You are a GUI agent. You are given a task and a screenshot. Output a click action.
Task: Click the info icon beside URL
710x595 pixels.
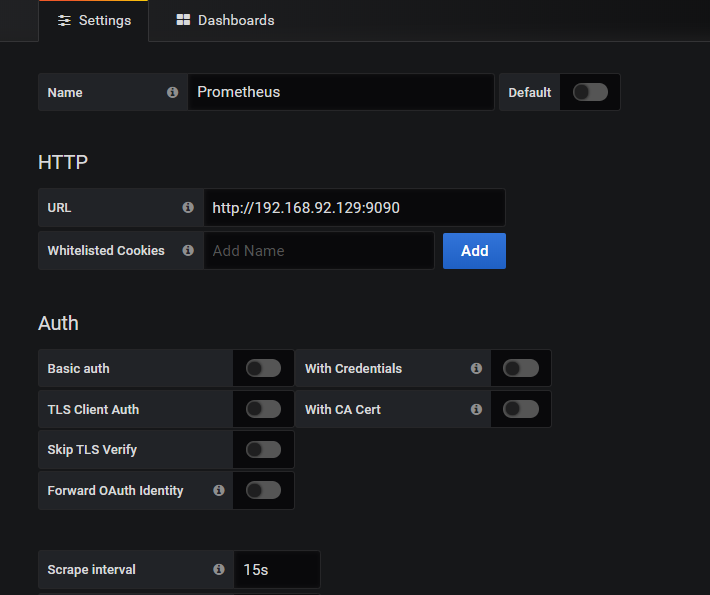tap(188, 208)
